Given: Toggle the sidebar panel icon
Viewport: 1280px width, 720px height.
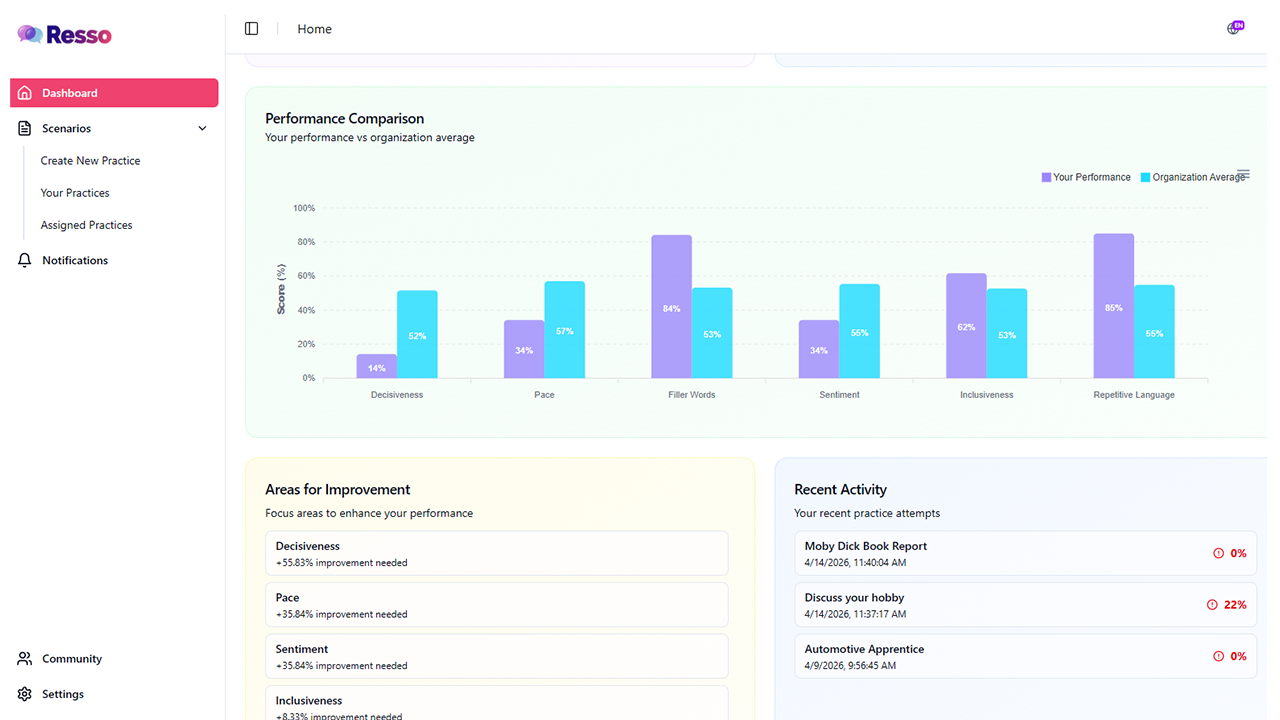Looking at the screenshot, I should [252, 29].
